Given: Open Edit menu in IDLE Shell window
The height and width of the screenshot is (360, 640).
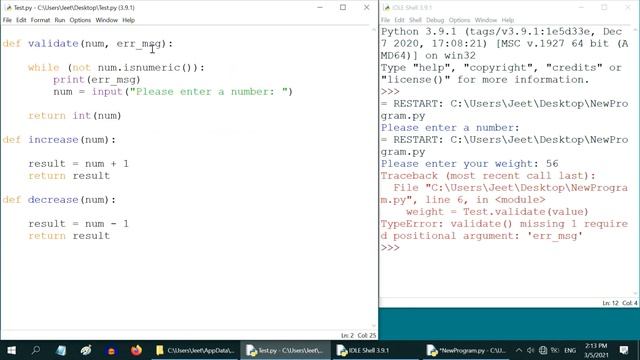Looking at the screenshot, I should point(399,20).
